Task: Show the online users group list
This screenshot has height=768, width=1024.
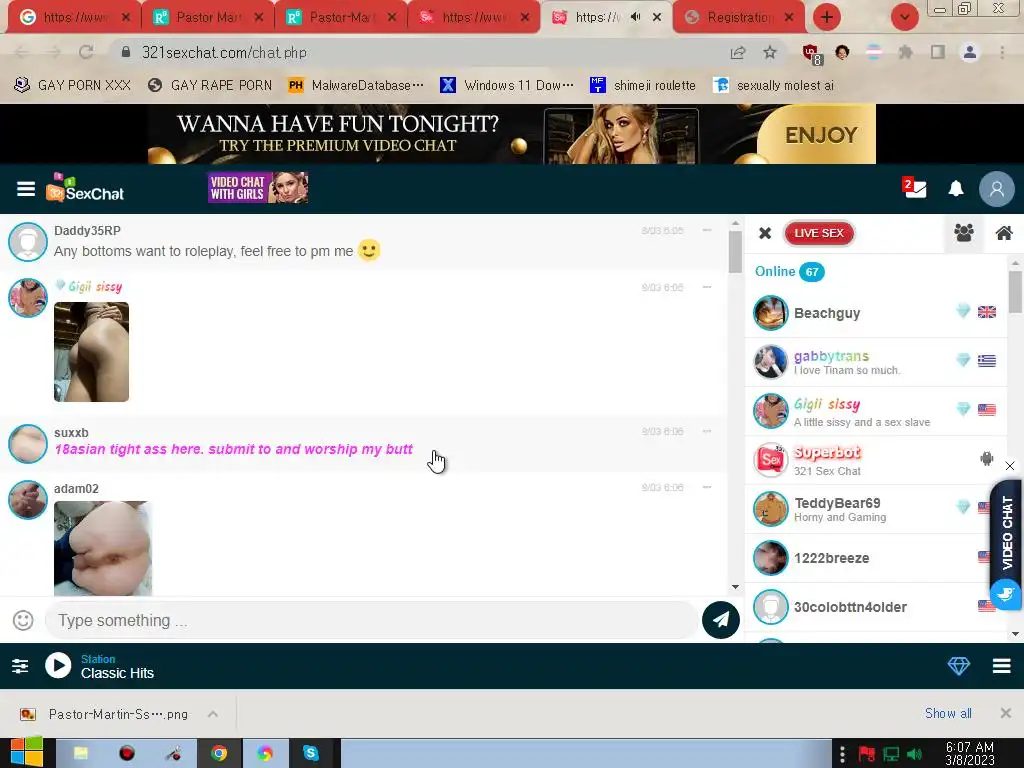Action: [963, 232]
